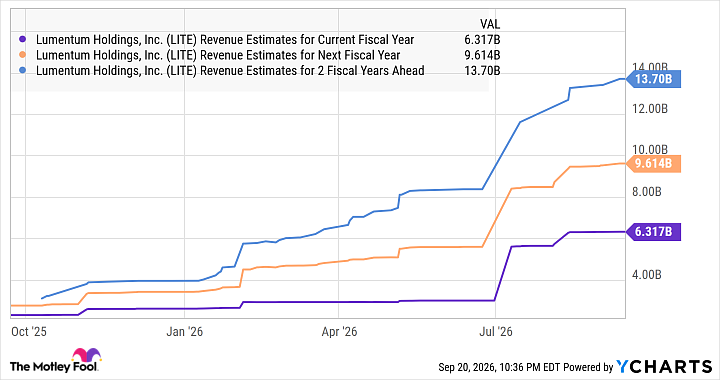Image resolution: width=720 pixels, height=380 pixels.
Task: Click the blue 2 Fiscal Years Ahead legend dot
Action: tap(23, 71)
